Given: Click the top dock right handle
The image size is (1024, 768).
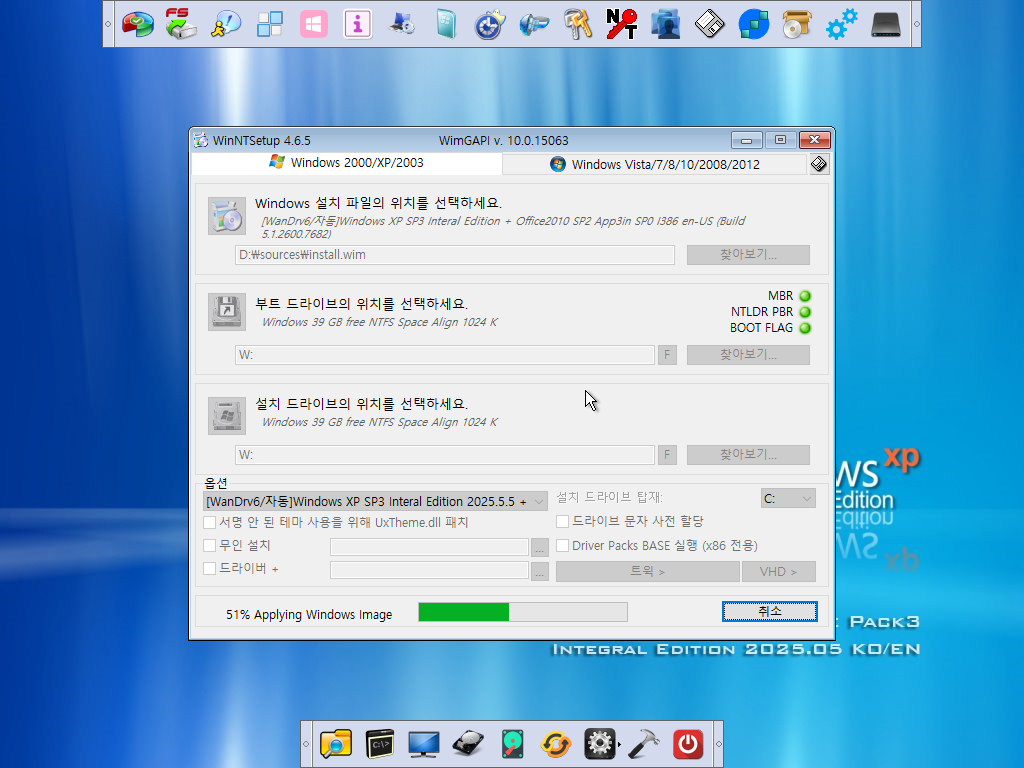Looking at the screenshot, I should tap(916, 24).
